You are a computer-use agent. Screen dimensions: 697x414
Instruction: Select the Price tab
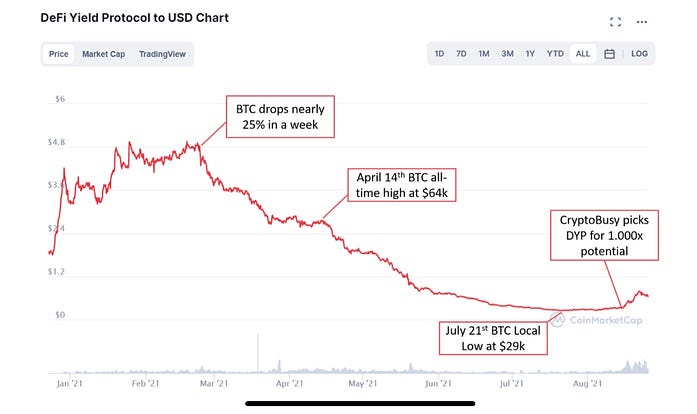pyautogui.click(x=59, y=54)
